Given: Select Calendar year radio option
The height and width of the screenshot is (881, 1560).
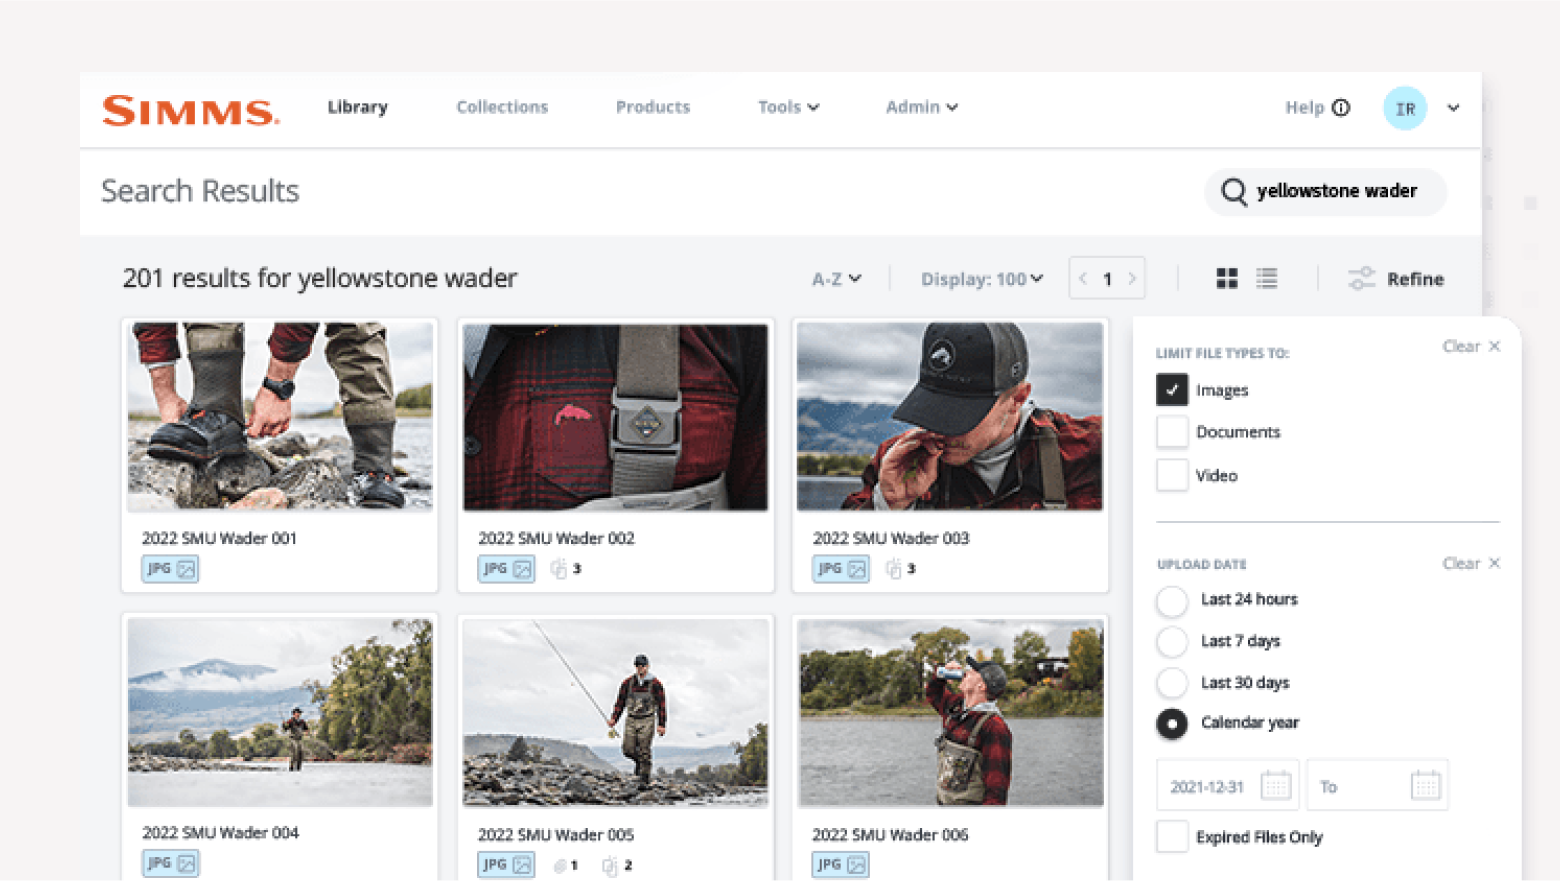Looking at the screenshot, I should (1172, 723).
